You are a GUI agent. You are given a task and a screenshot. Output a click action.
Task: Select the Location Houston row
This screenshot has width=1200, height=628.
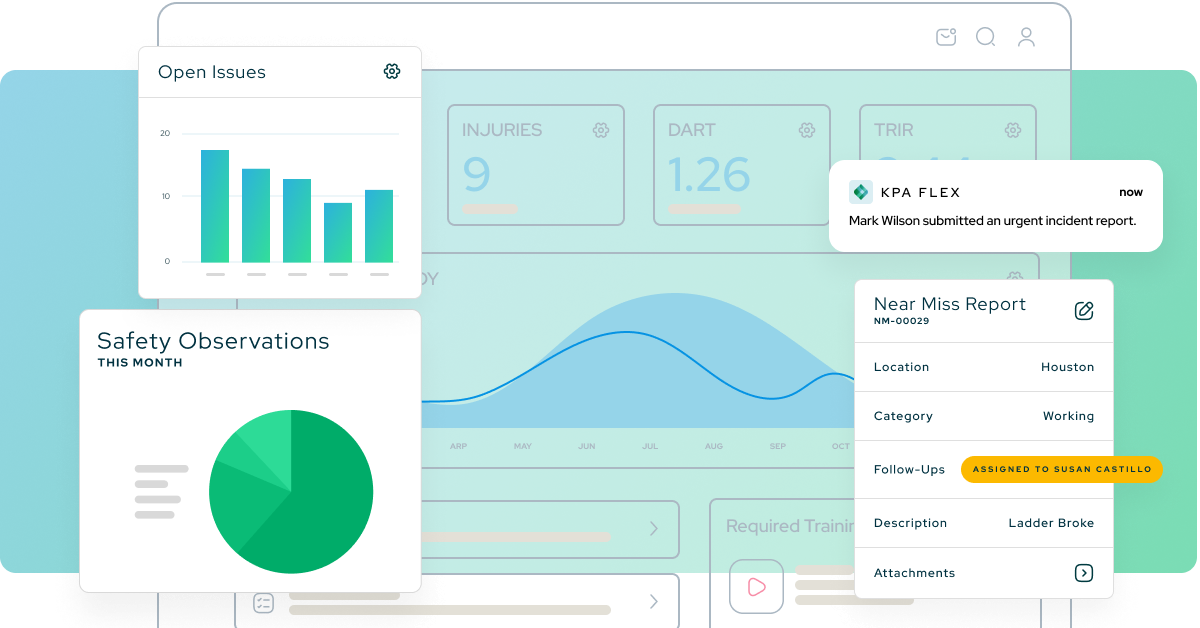(x=983, y=367)
